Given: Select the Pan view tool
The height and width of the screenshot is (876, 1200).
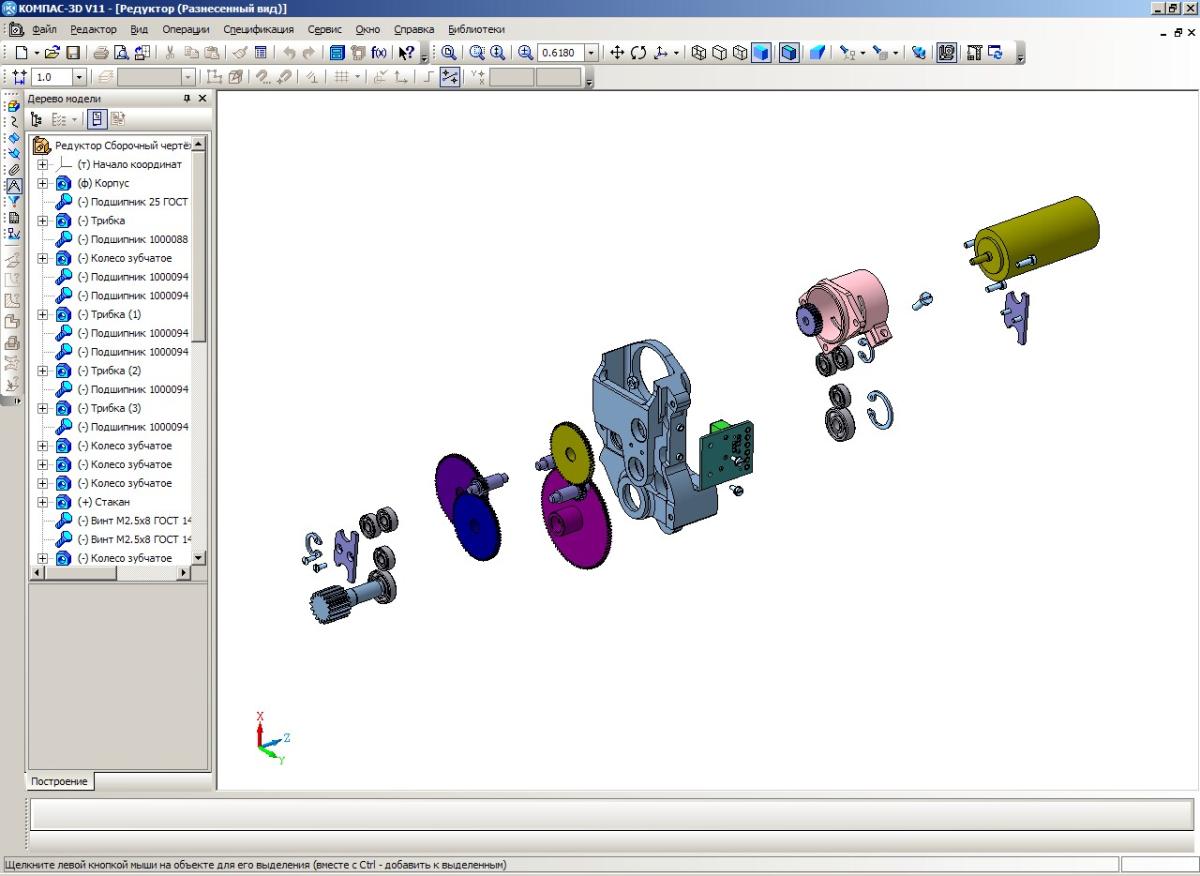Looking at the screenshot, I should [617, 53].
